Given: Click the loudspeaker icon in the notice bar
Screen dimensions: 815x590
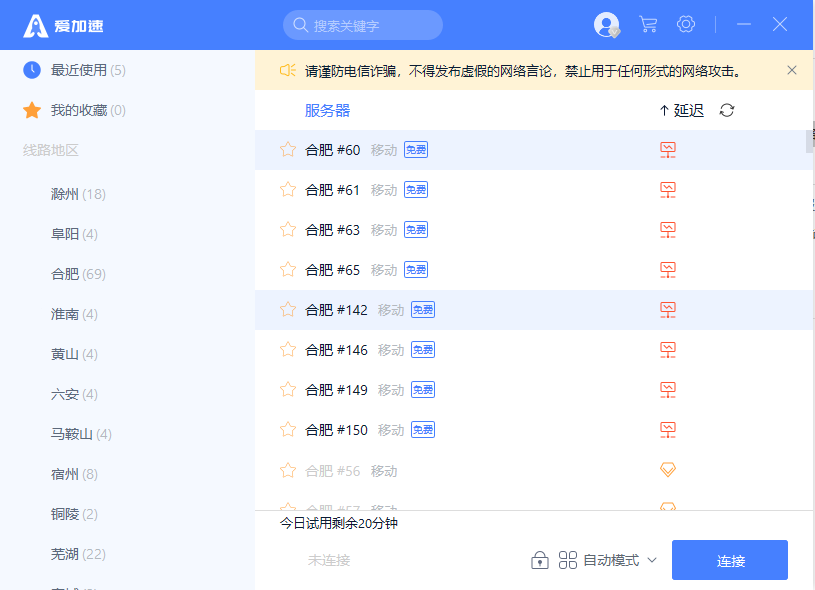Looking at the screenshot, I should (289, 70).
